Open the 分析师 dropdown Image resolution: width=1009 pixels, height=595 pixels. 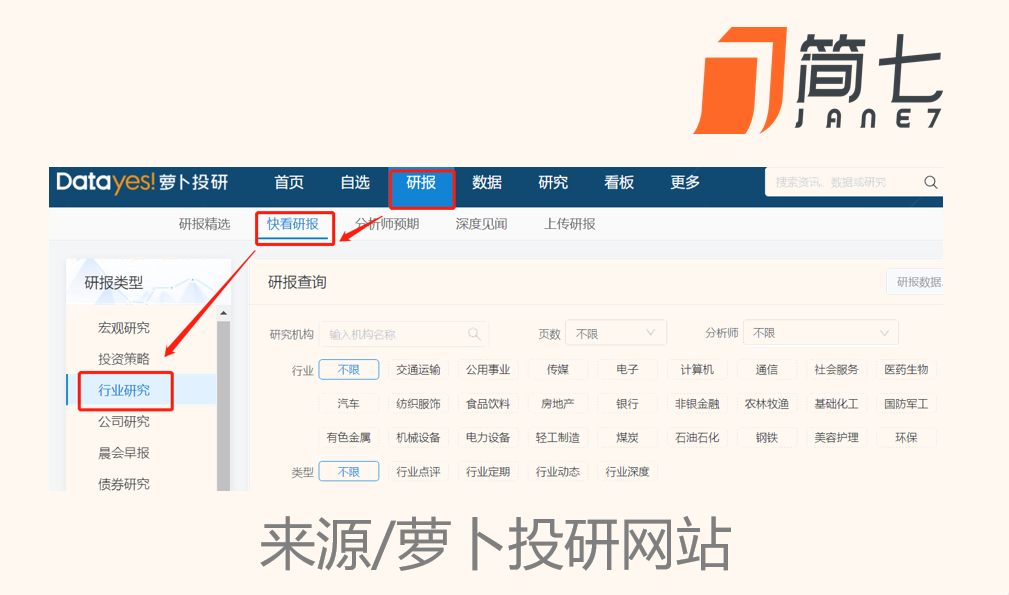(820, 333)
